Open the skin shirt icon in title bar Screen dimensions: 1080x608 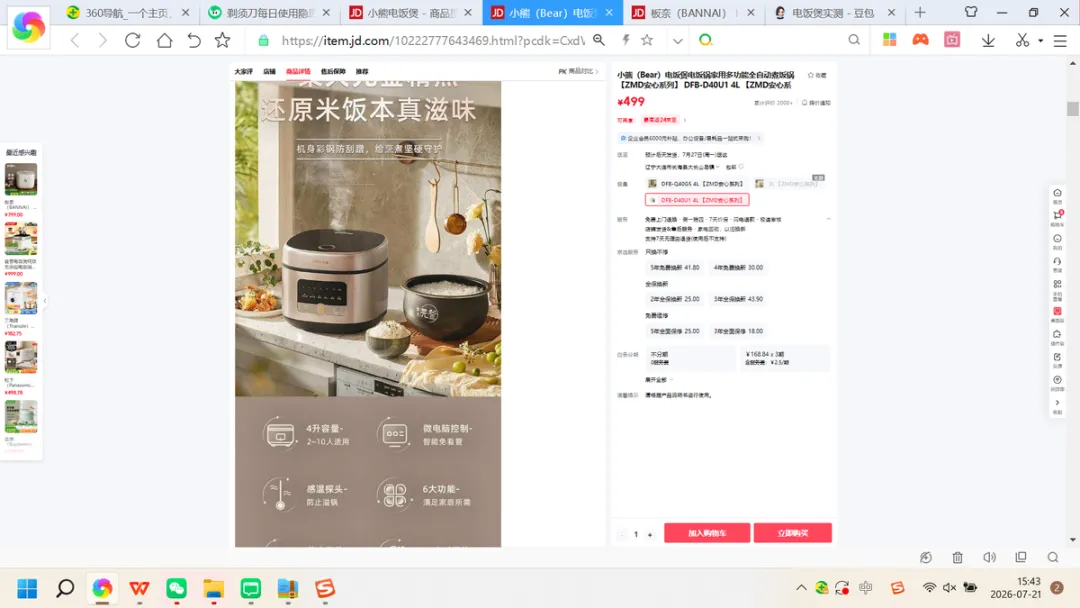tap(970, 12)
